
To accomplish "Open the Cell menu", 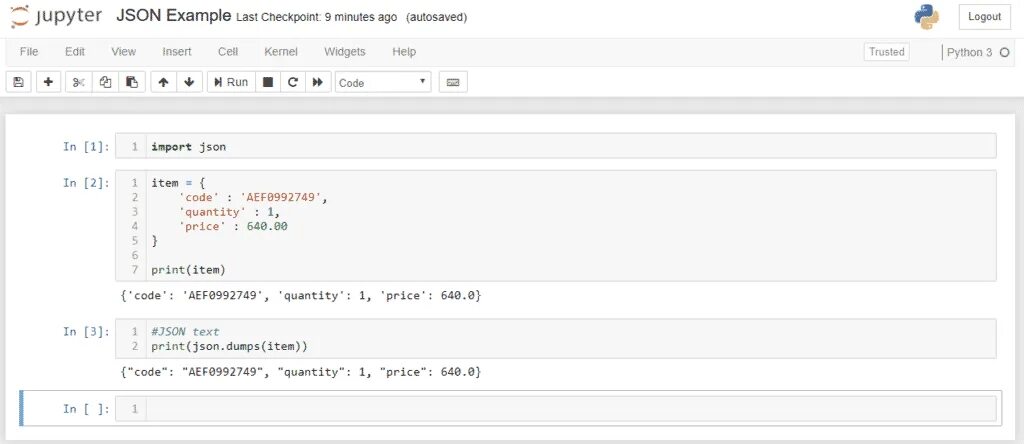I will coord(228,52).
